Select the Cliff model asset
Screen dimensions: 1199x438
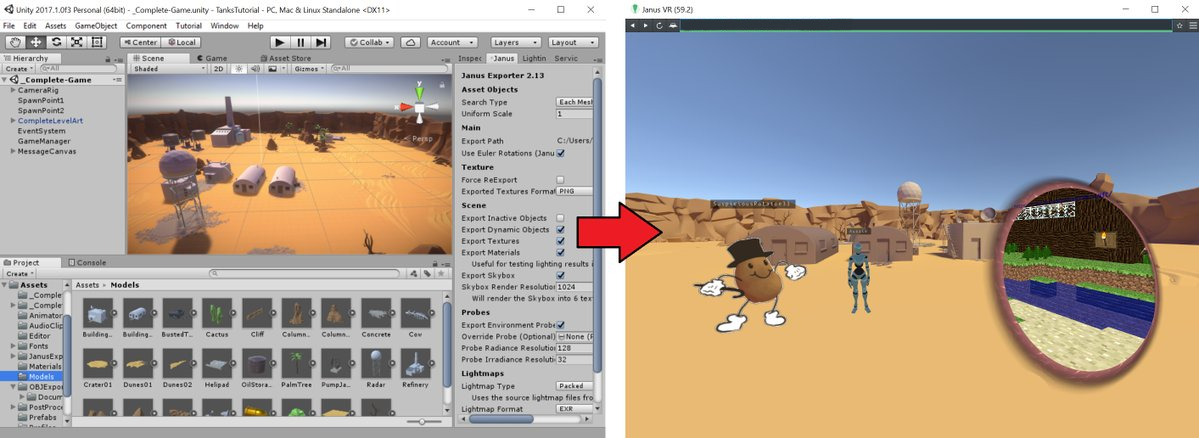click(257, 313)
